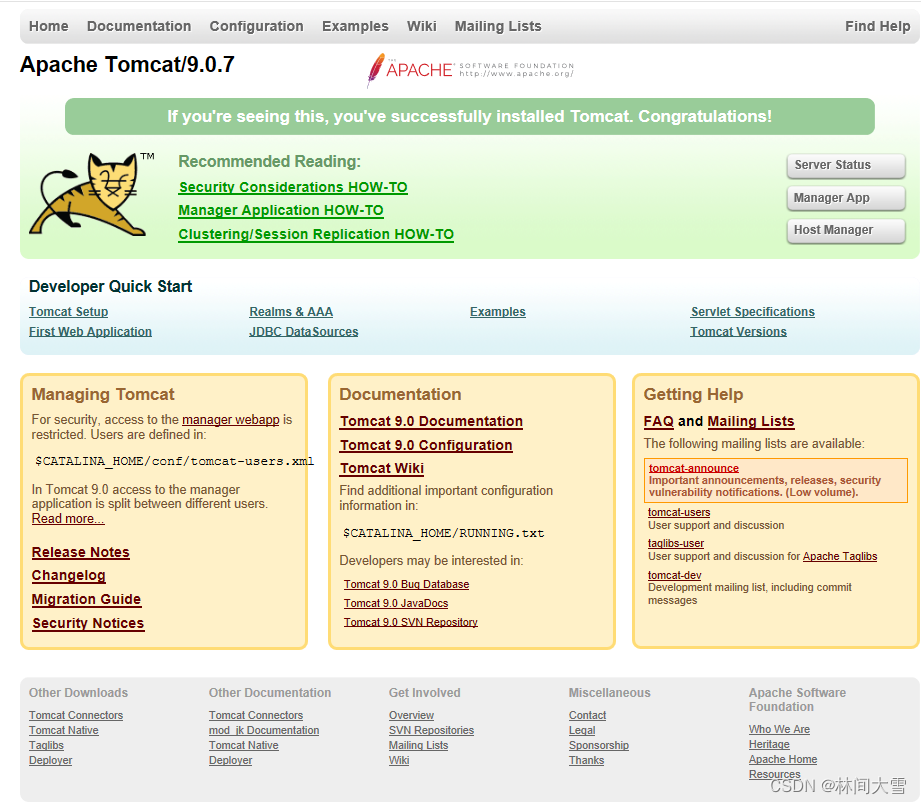Open Security Considerations HOW-TO link

pos(293,187)
